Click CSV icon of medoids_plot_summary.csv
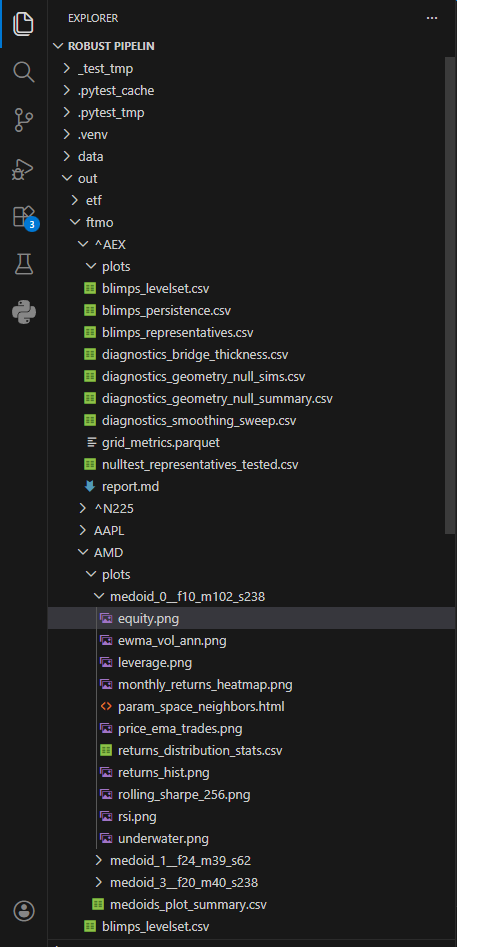Image resolution: width=504 pixels, height=947 pixels. tap(98, 905)
